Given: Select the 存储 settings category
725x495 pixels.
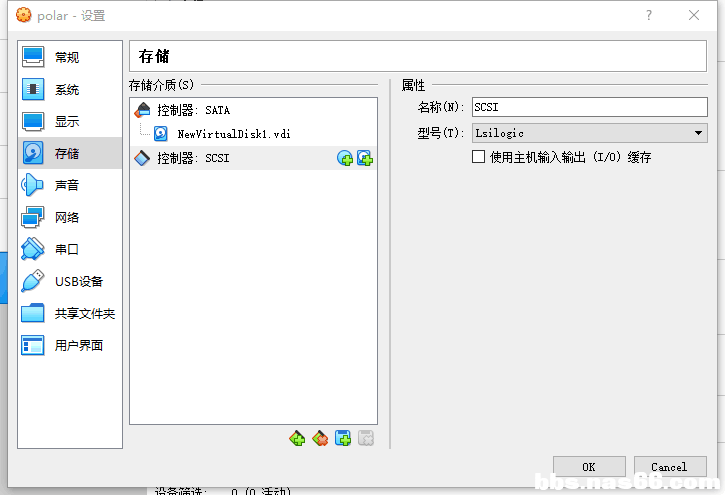Looking at the screenshot, I should pos(69,153).
